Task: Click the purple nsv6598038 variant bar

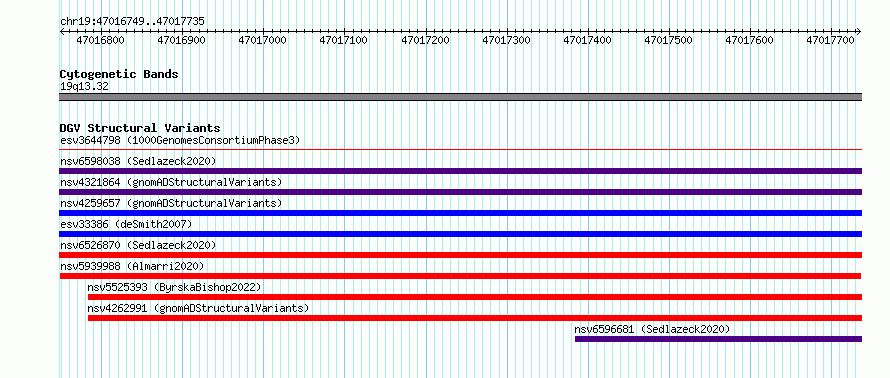Action: click(460, 171)
